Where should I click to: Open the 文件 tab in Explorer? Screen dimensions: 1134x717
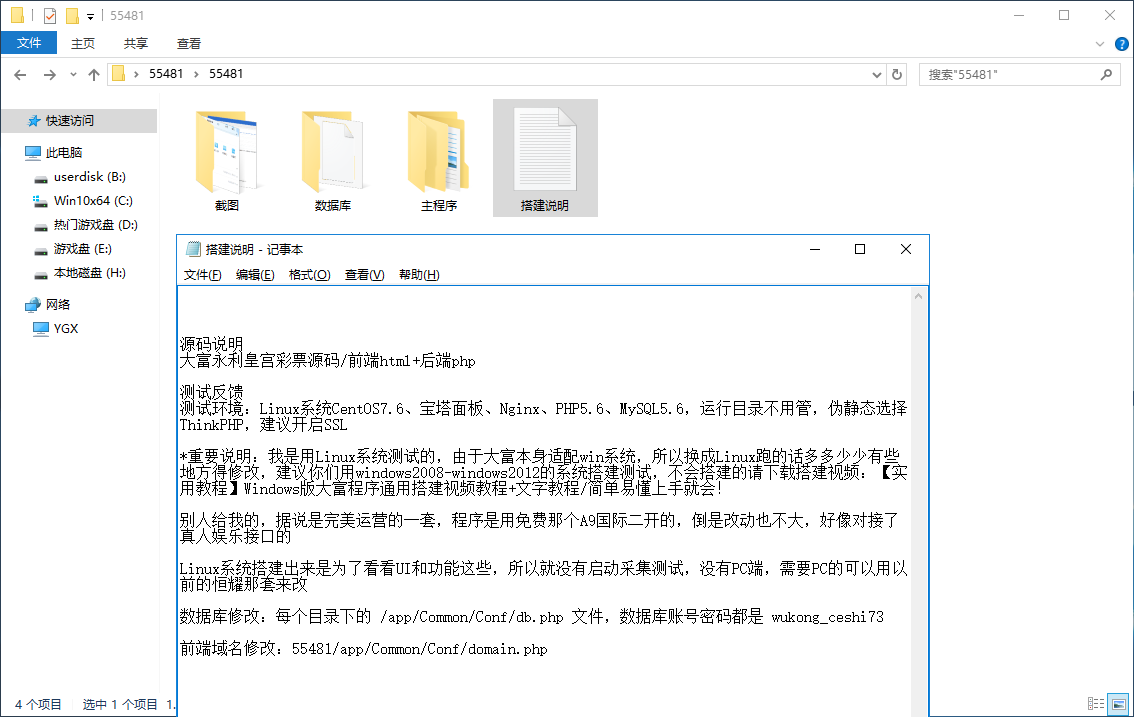(29, 44)
